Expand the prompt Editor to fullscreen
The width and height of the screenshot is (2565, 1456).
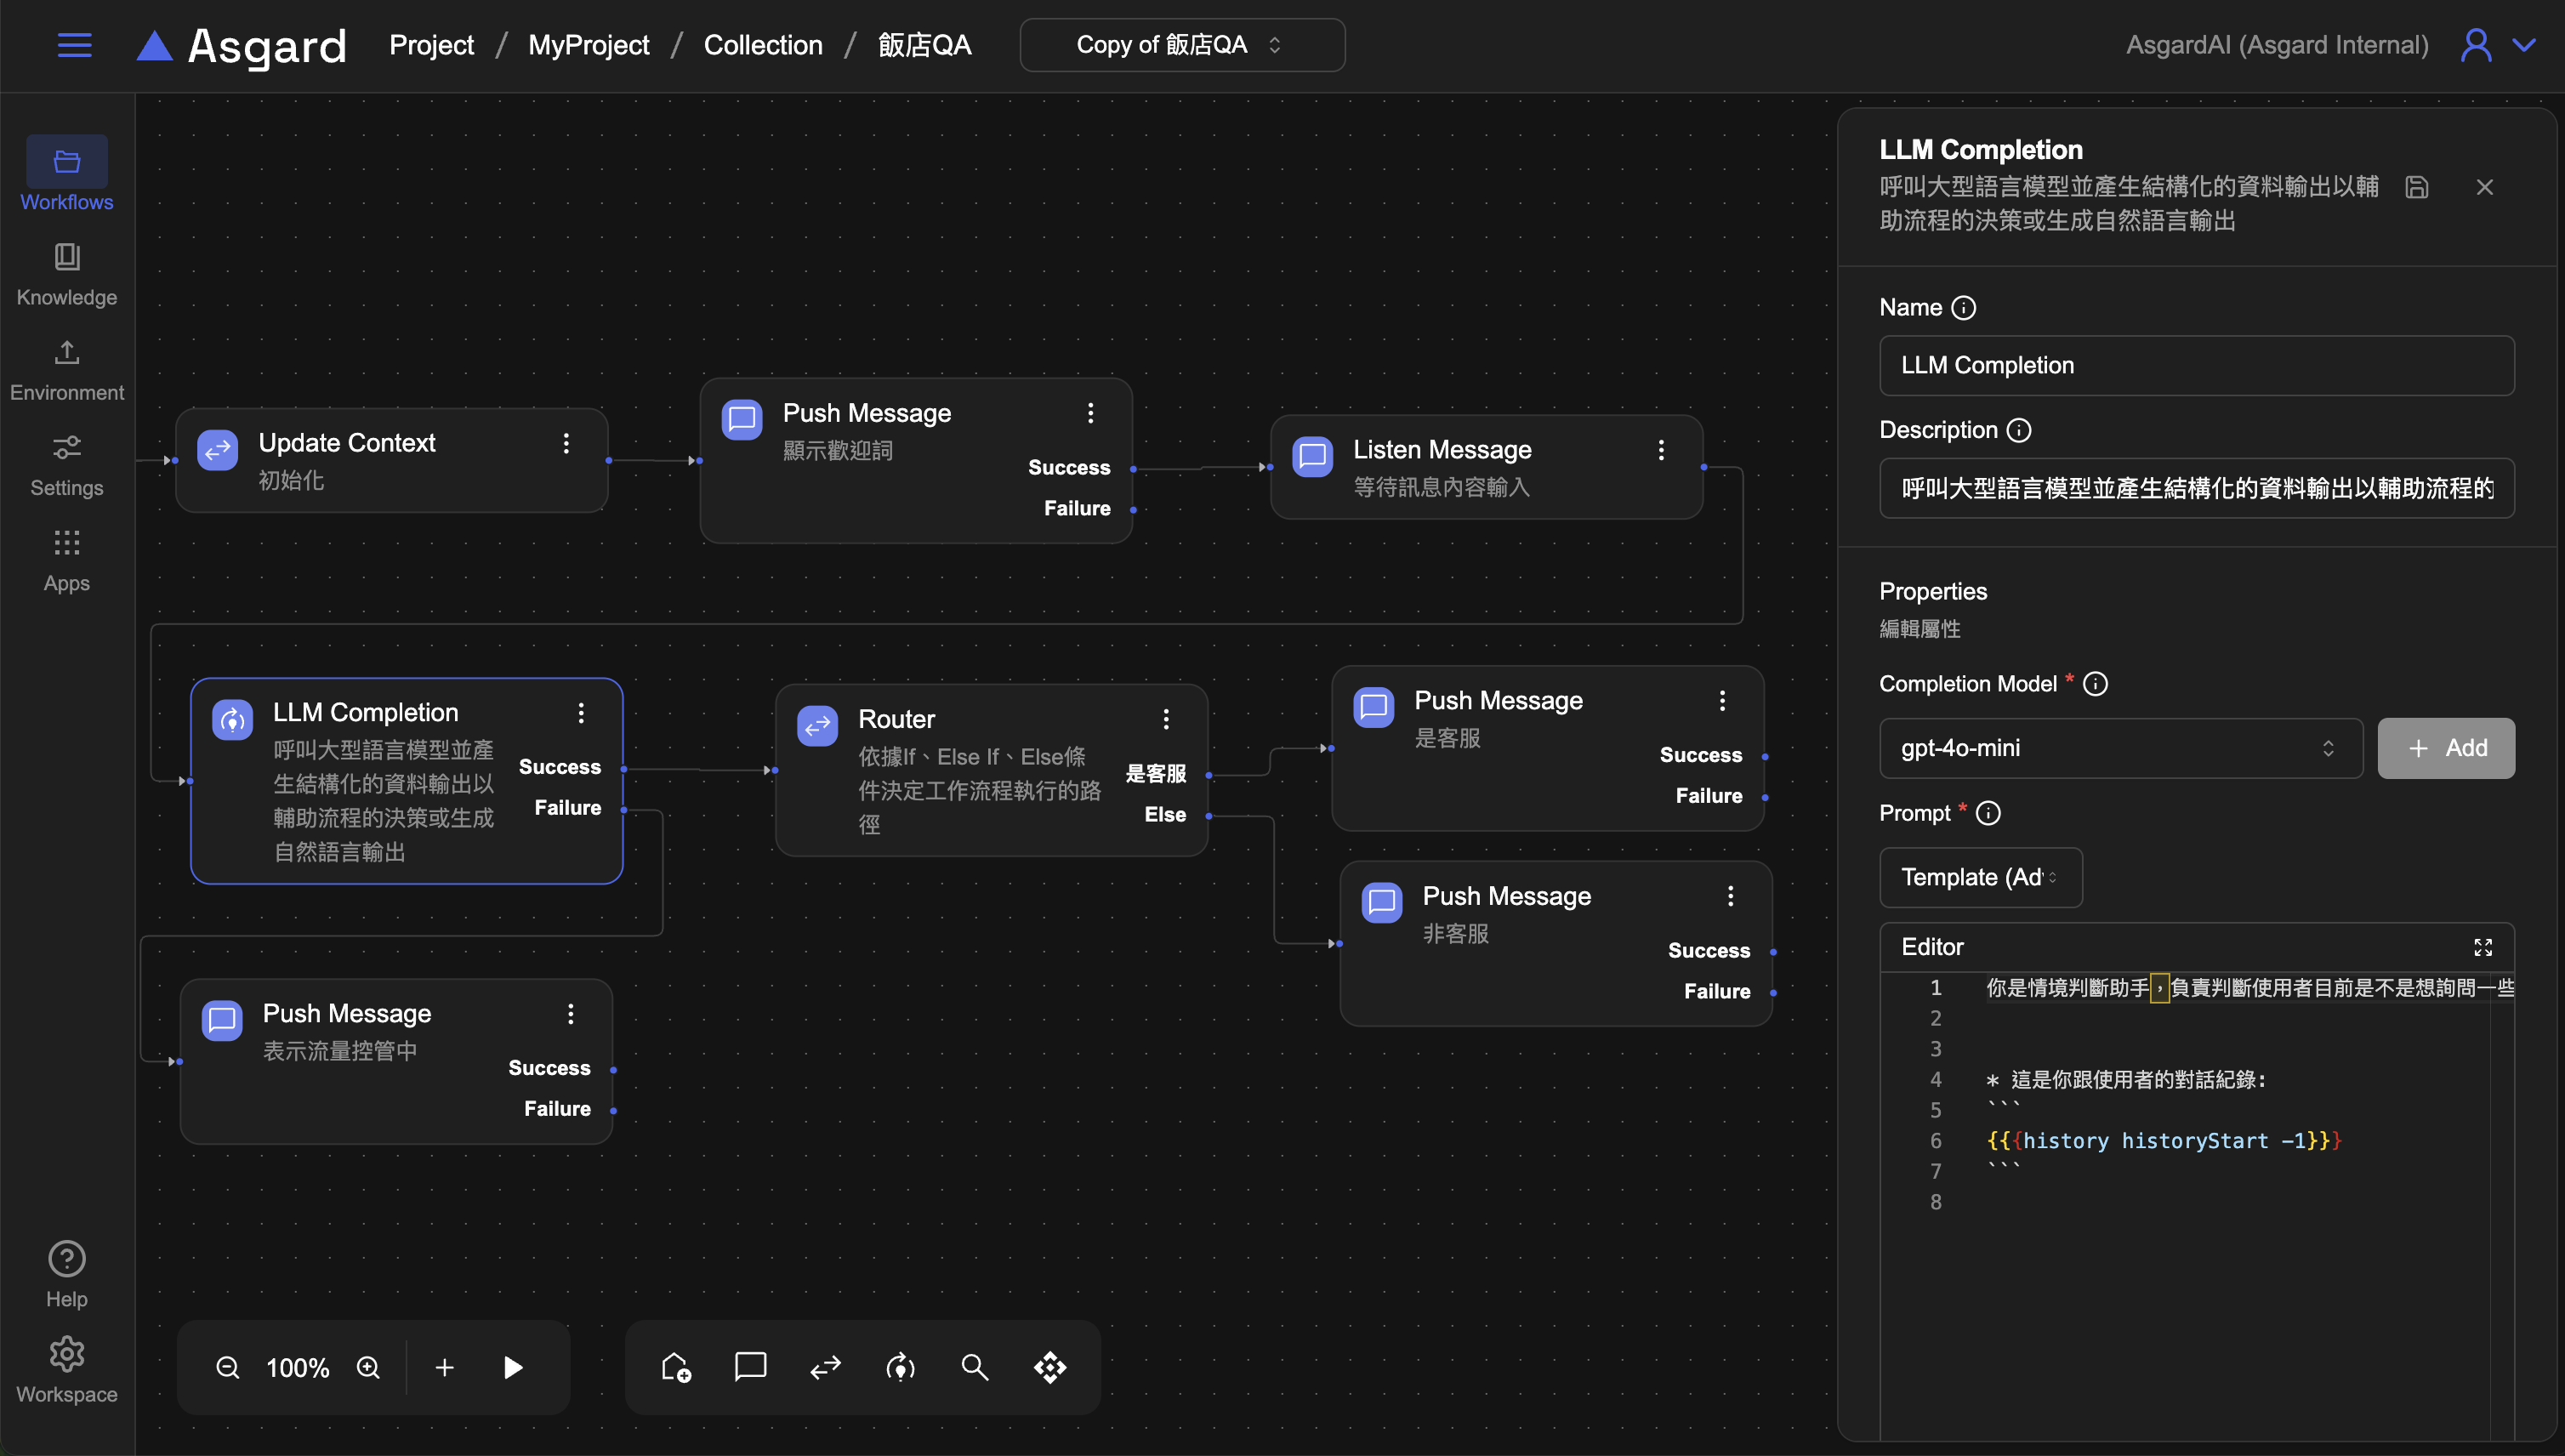pos(2482,947)
